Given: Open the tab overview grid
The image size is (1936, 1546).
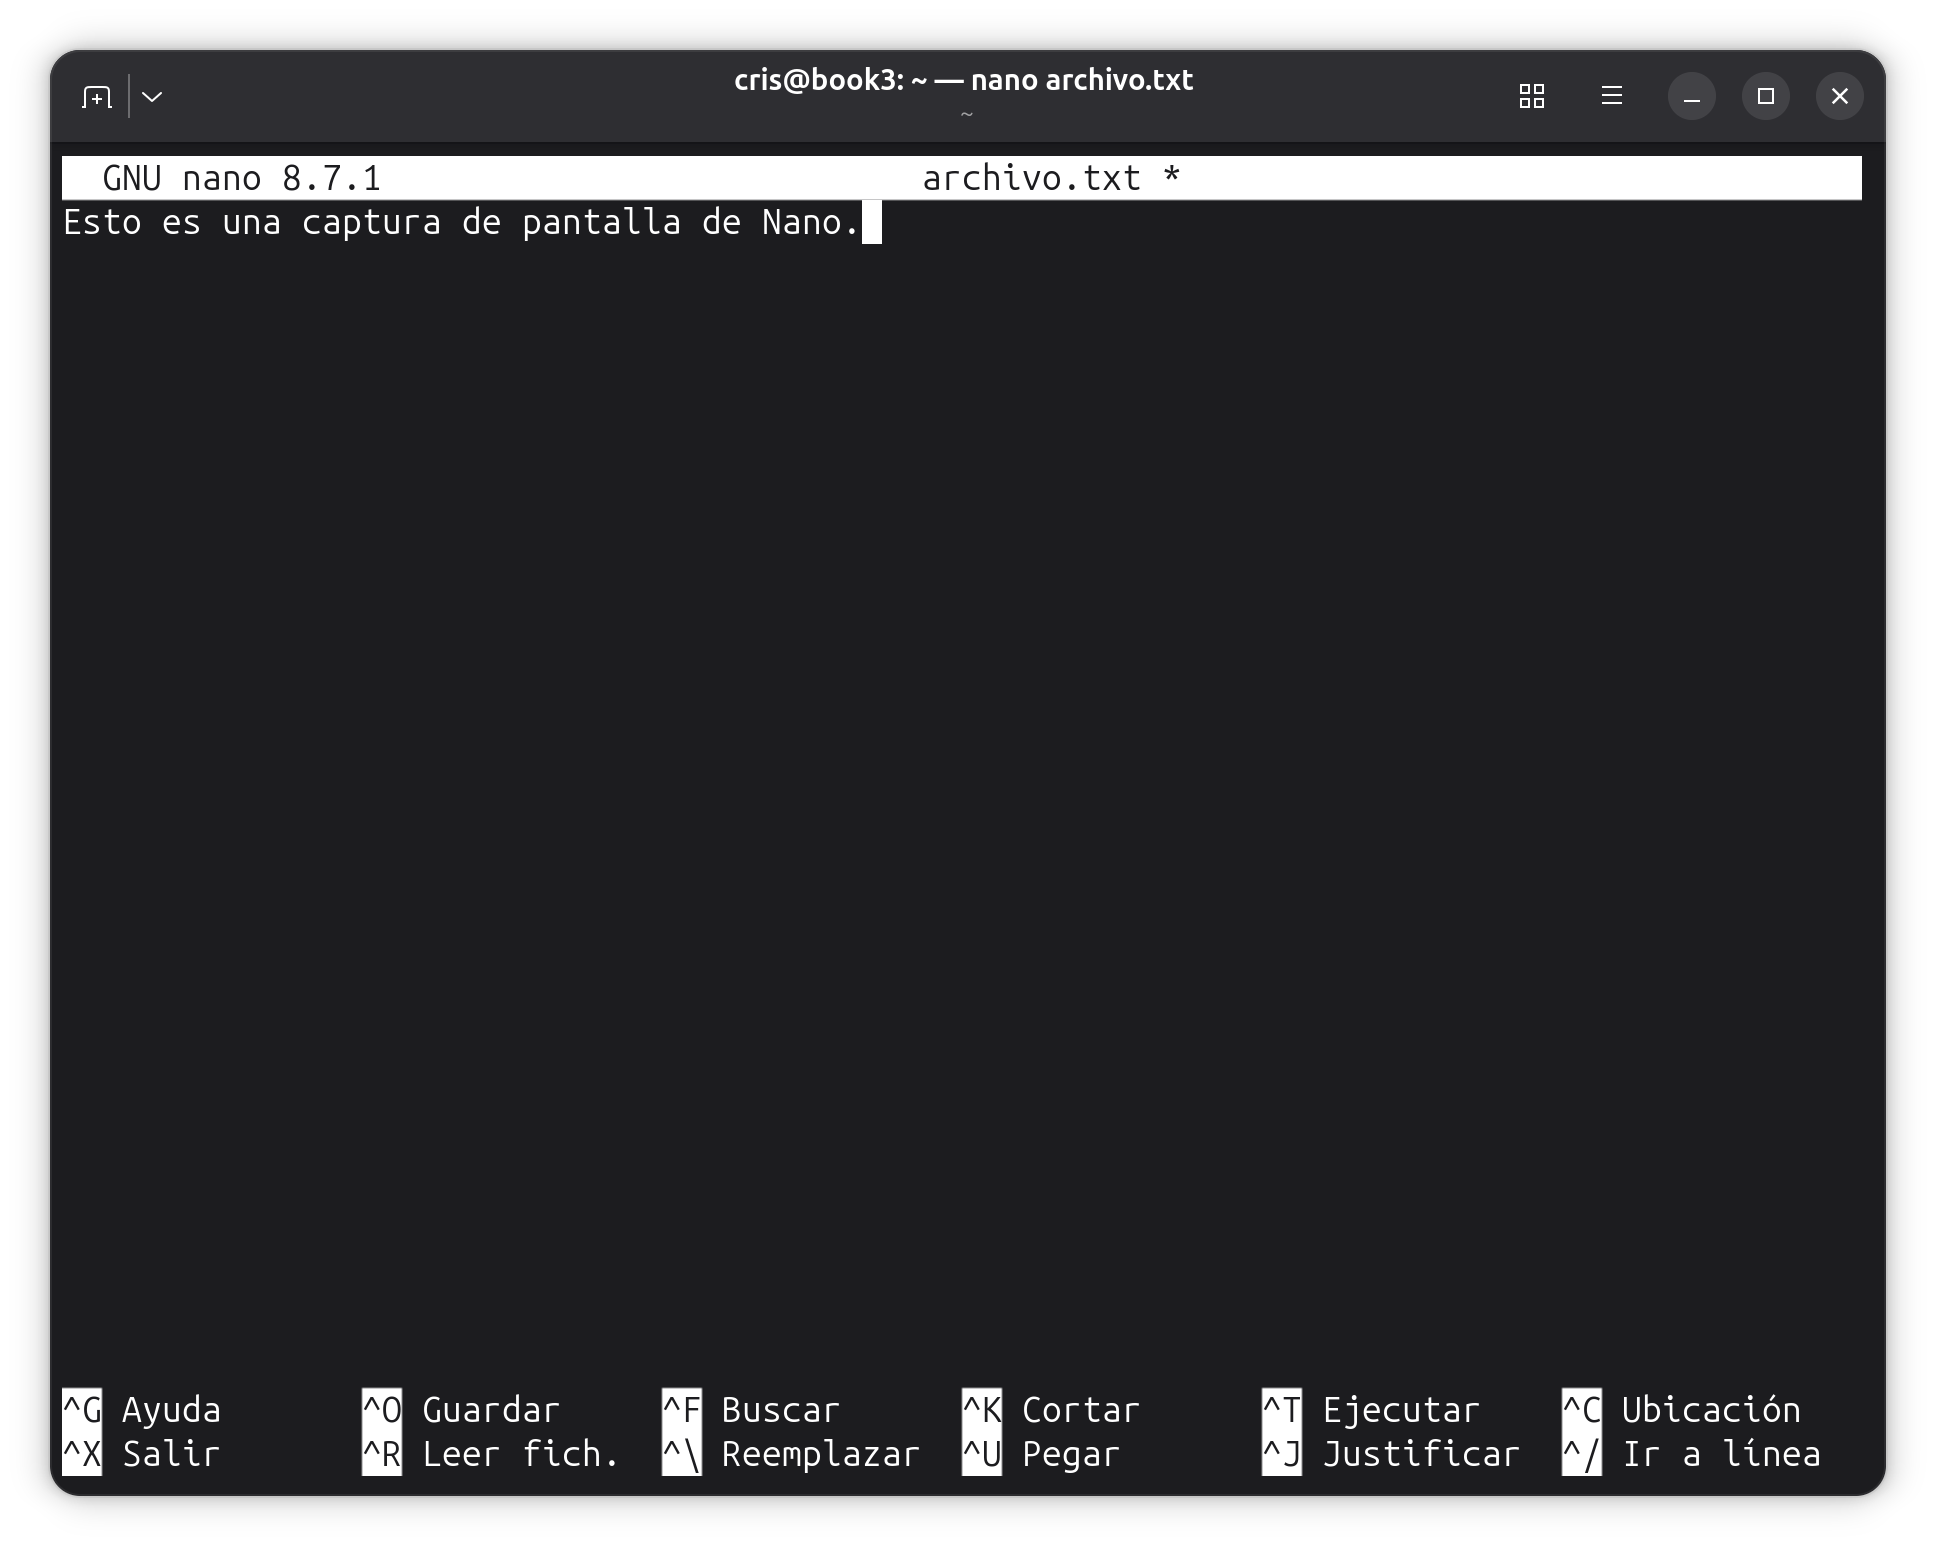Looking at the screenshot, I should (x=1531, y=96).
